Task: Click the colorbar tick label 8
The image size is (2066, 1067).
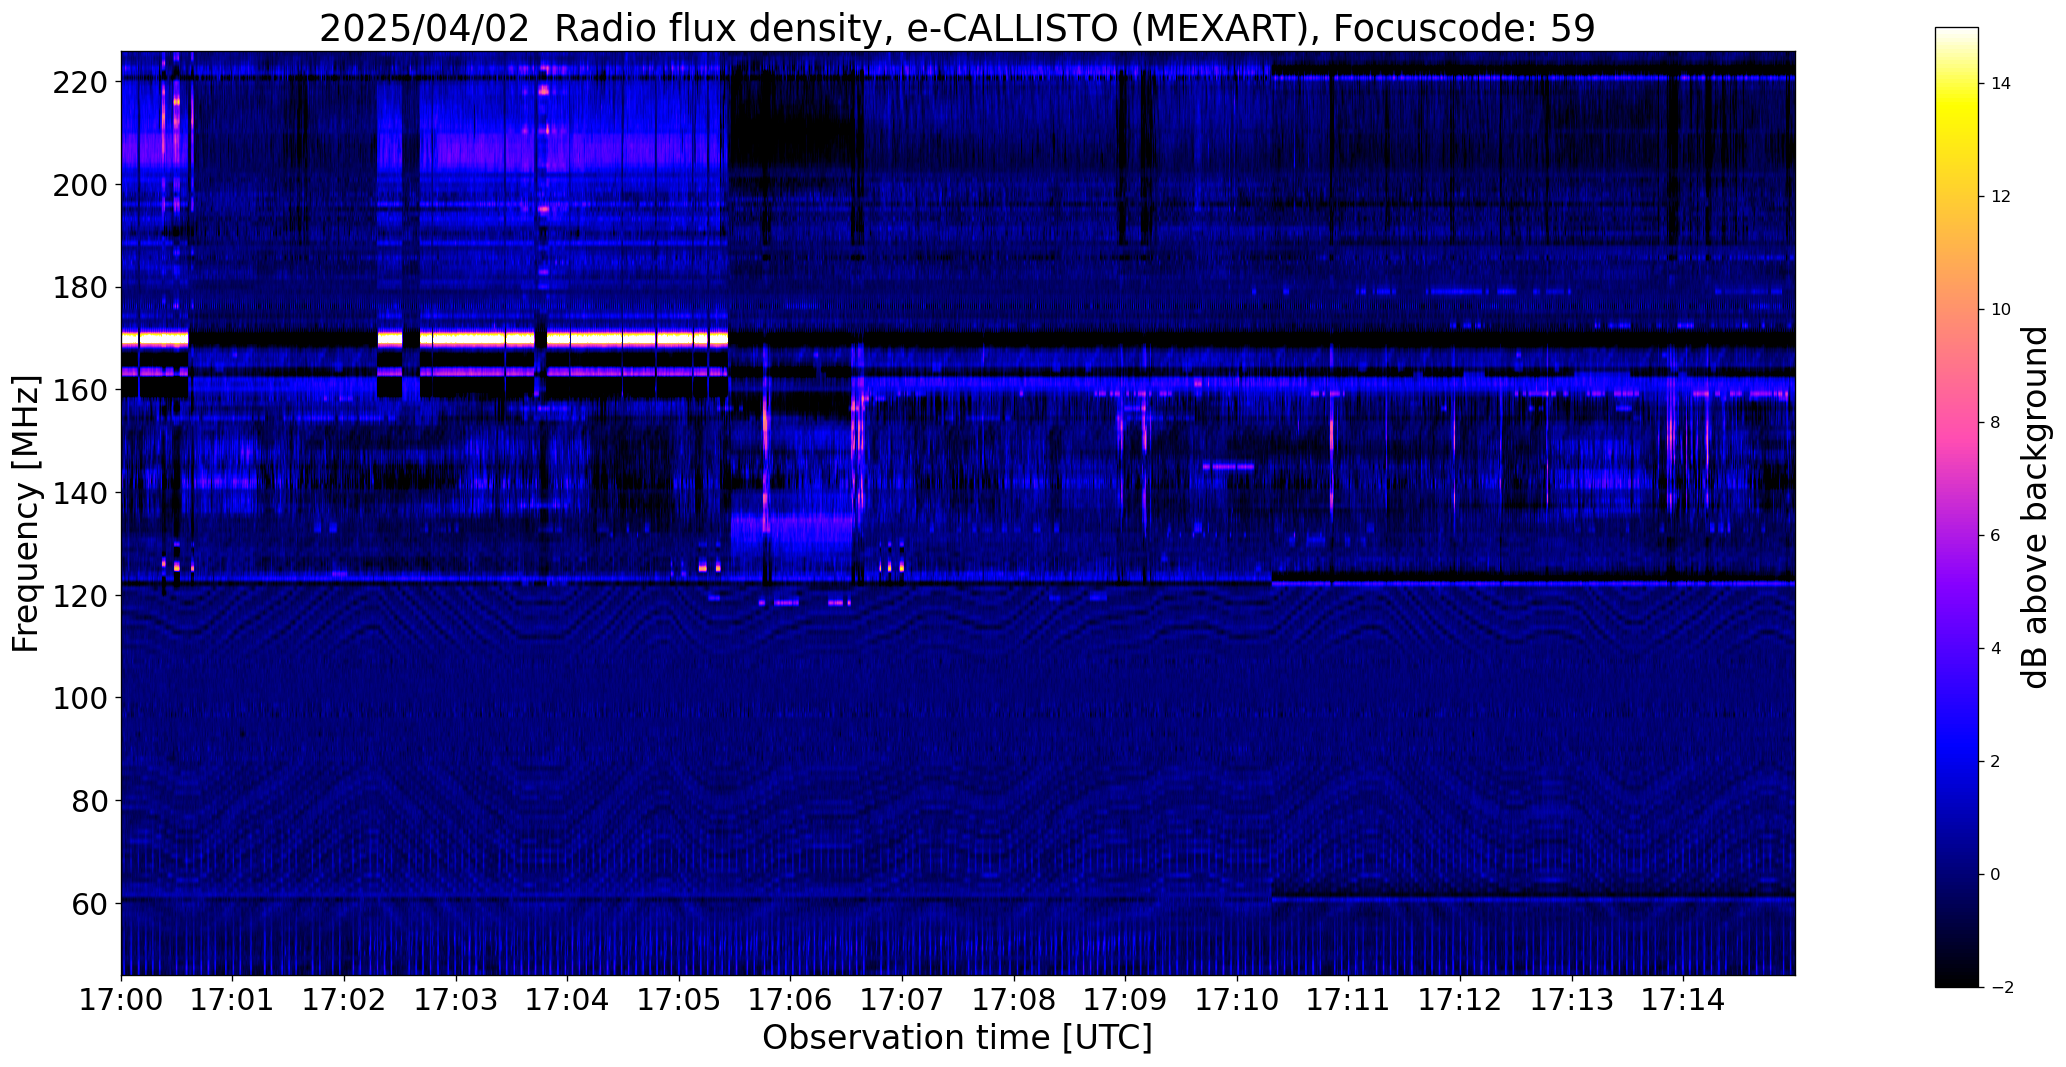Action: pyautogui.click(x=1996, y=423)
